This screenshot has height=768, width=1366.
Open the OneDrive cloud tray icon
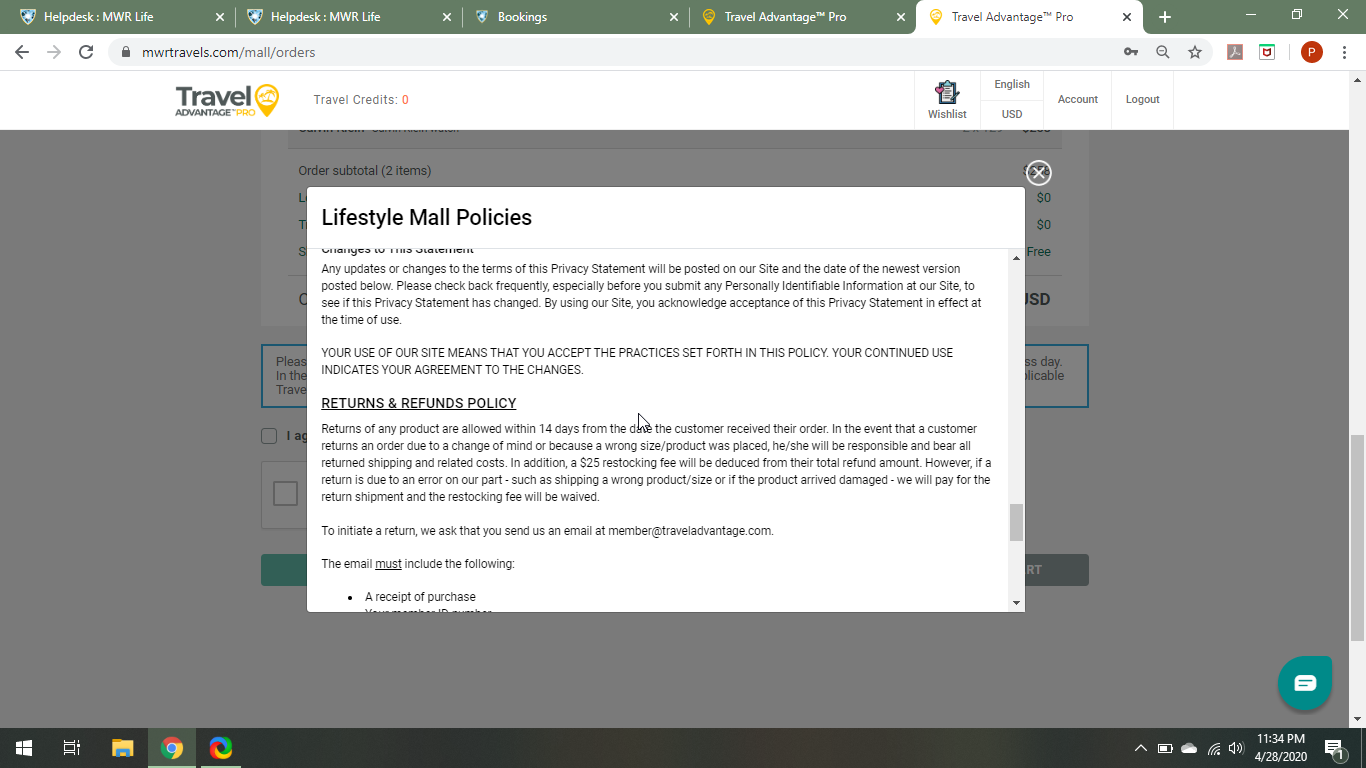(x=1189, y=748)
